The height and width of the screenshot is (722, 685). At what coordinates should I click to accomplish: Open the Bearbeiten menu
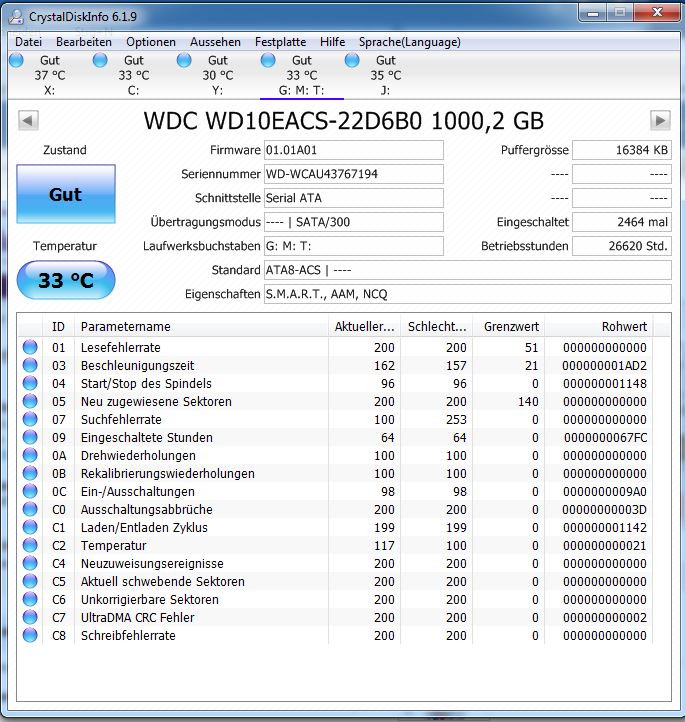pyautogui.click(x=84, y=42)
